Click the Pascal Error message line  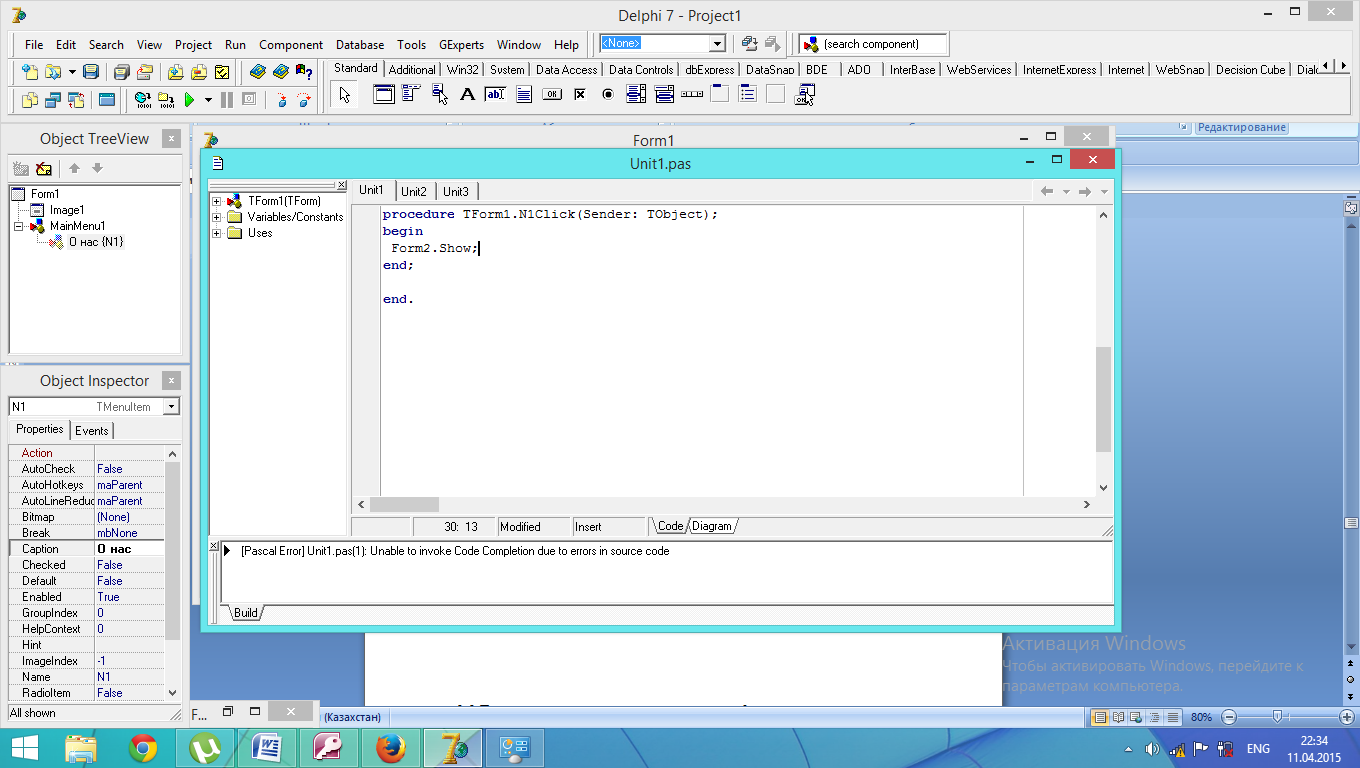click(x=455, y=551)
